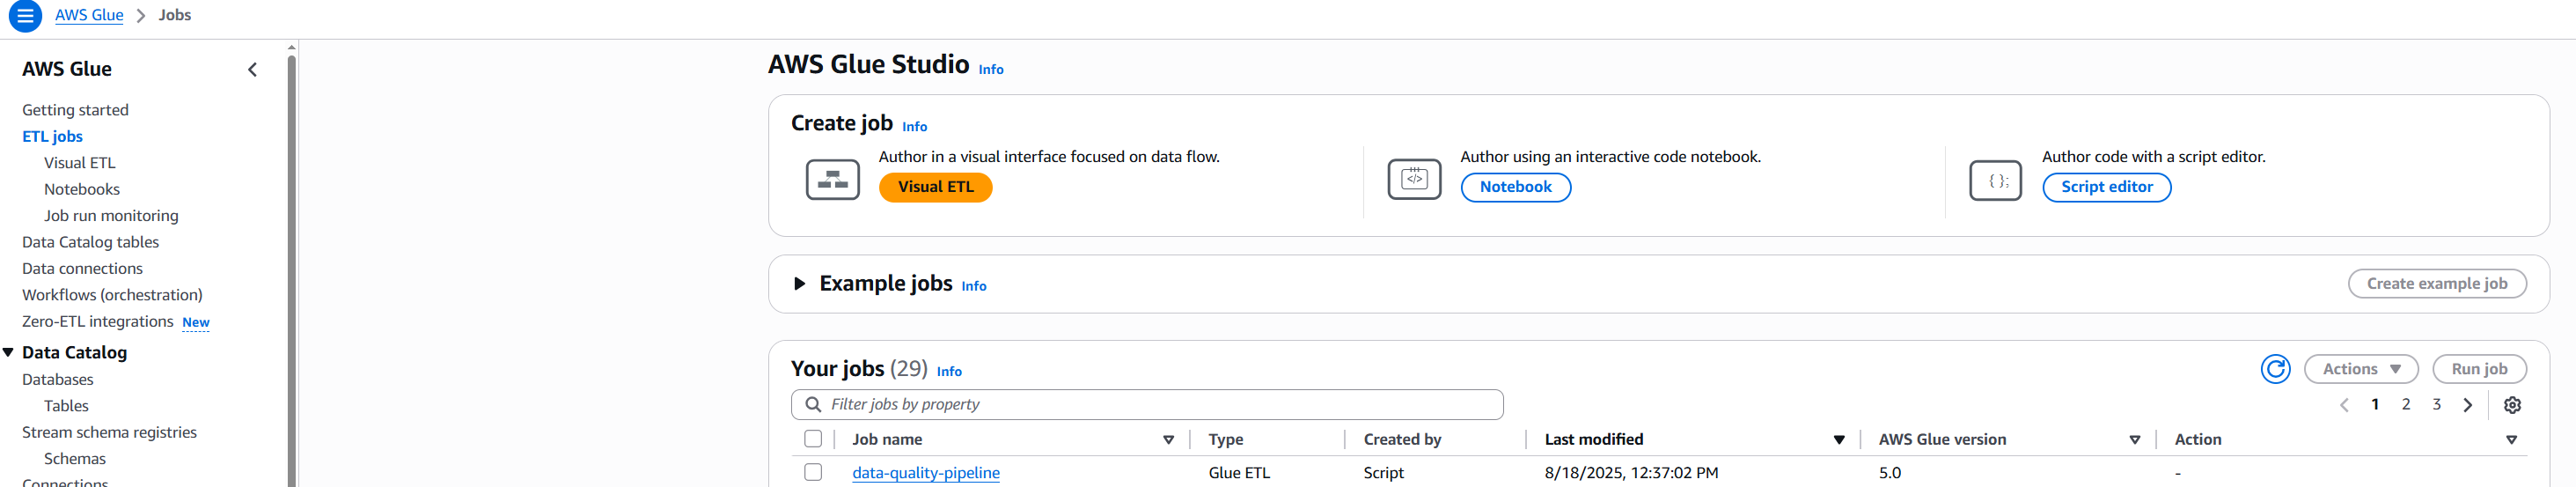Open the Actions dropdown
Viewport: 2576px width, 487px height.
(2360, 369)
